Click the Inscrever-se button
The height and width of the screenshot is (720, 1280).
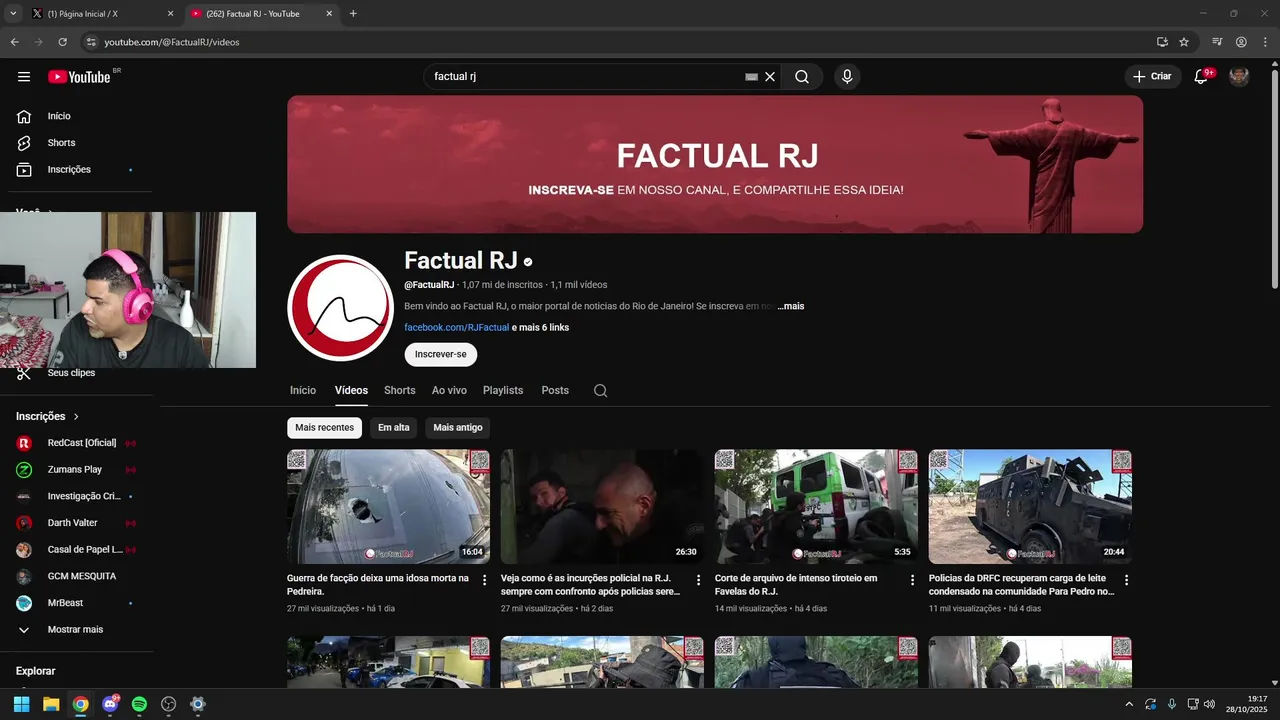tap(441, 354)
